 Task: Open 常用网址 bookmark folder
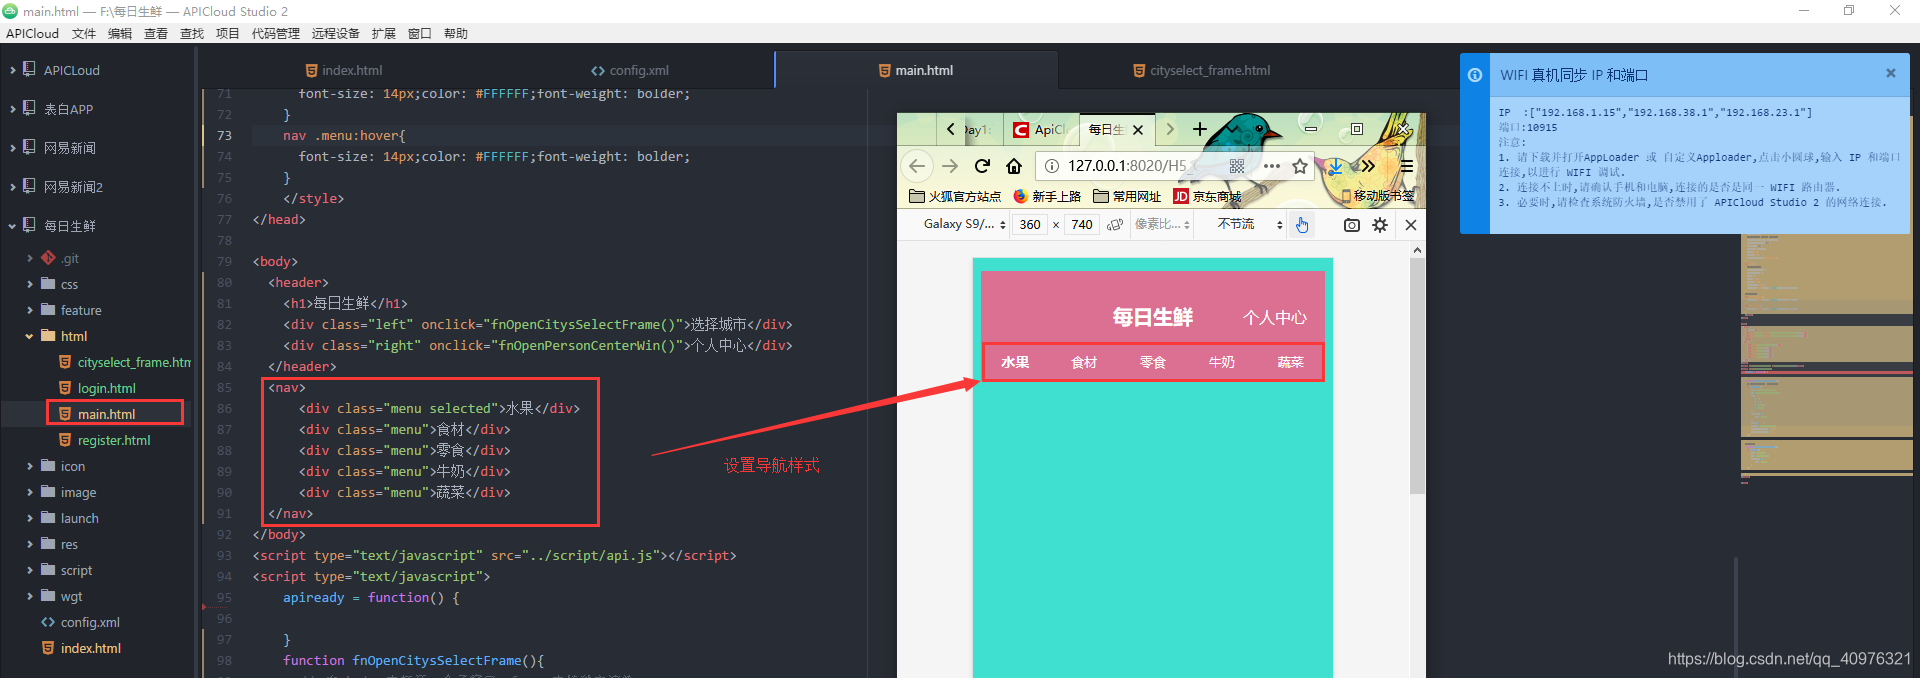coord(1127,196)
